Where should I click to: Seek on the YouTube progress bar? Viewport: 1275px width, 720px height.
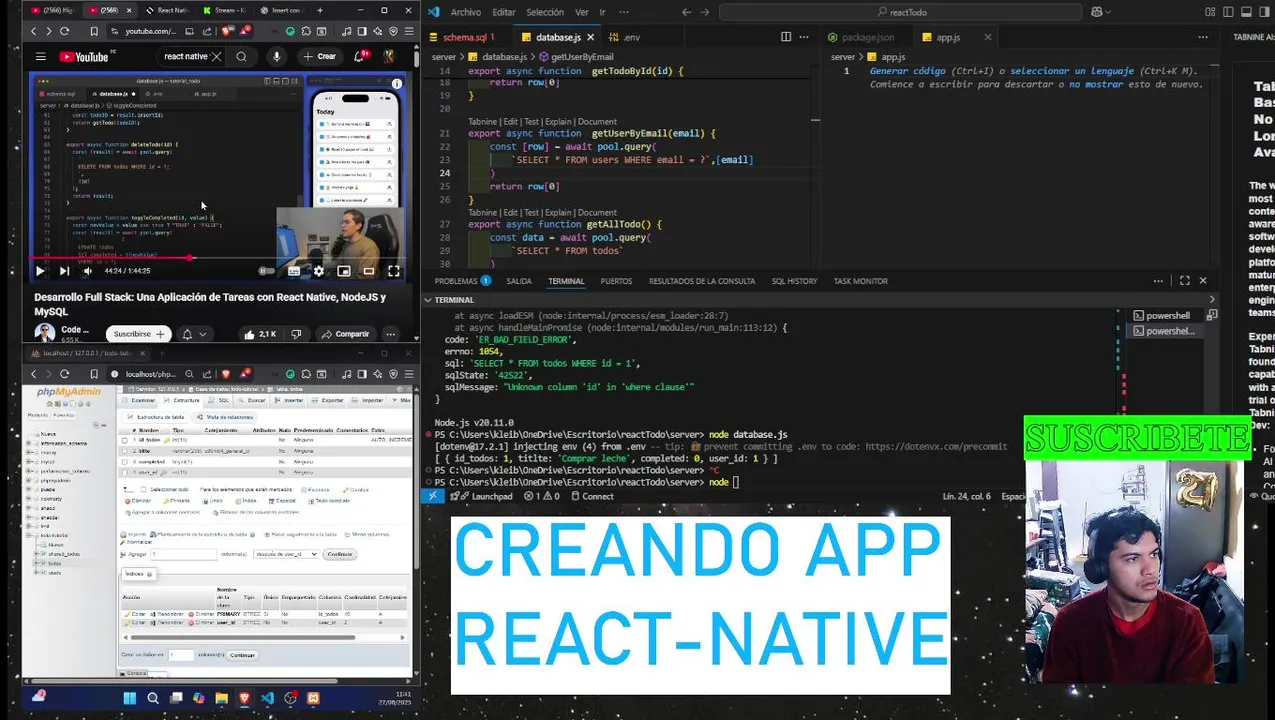(x=220, y=258)
